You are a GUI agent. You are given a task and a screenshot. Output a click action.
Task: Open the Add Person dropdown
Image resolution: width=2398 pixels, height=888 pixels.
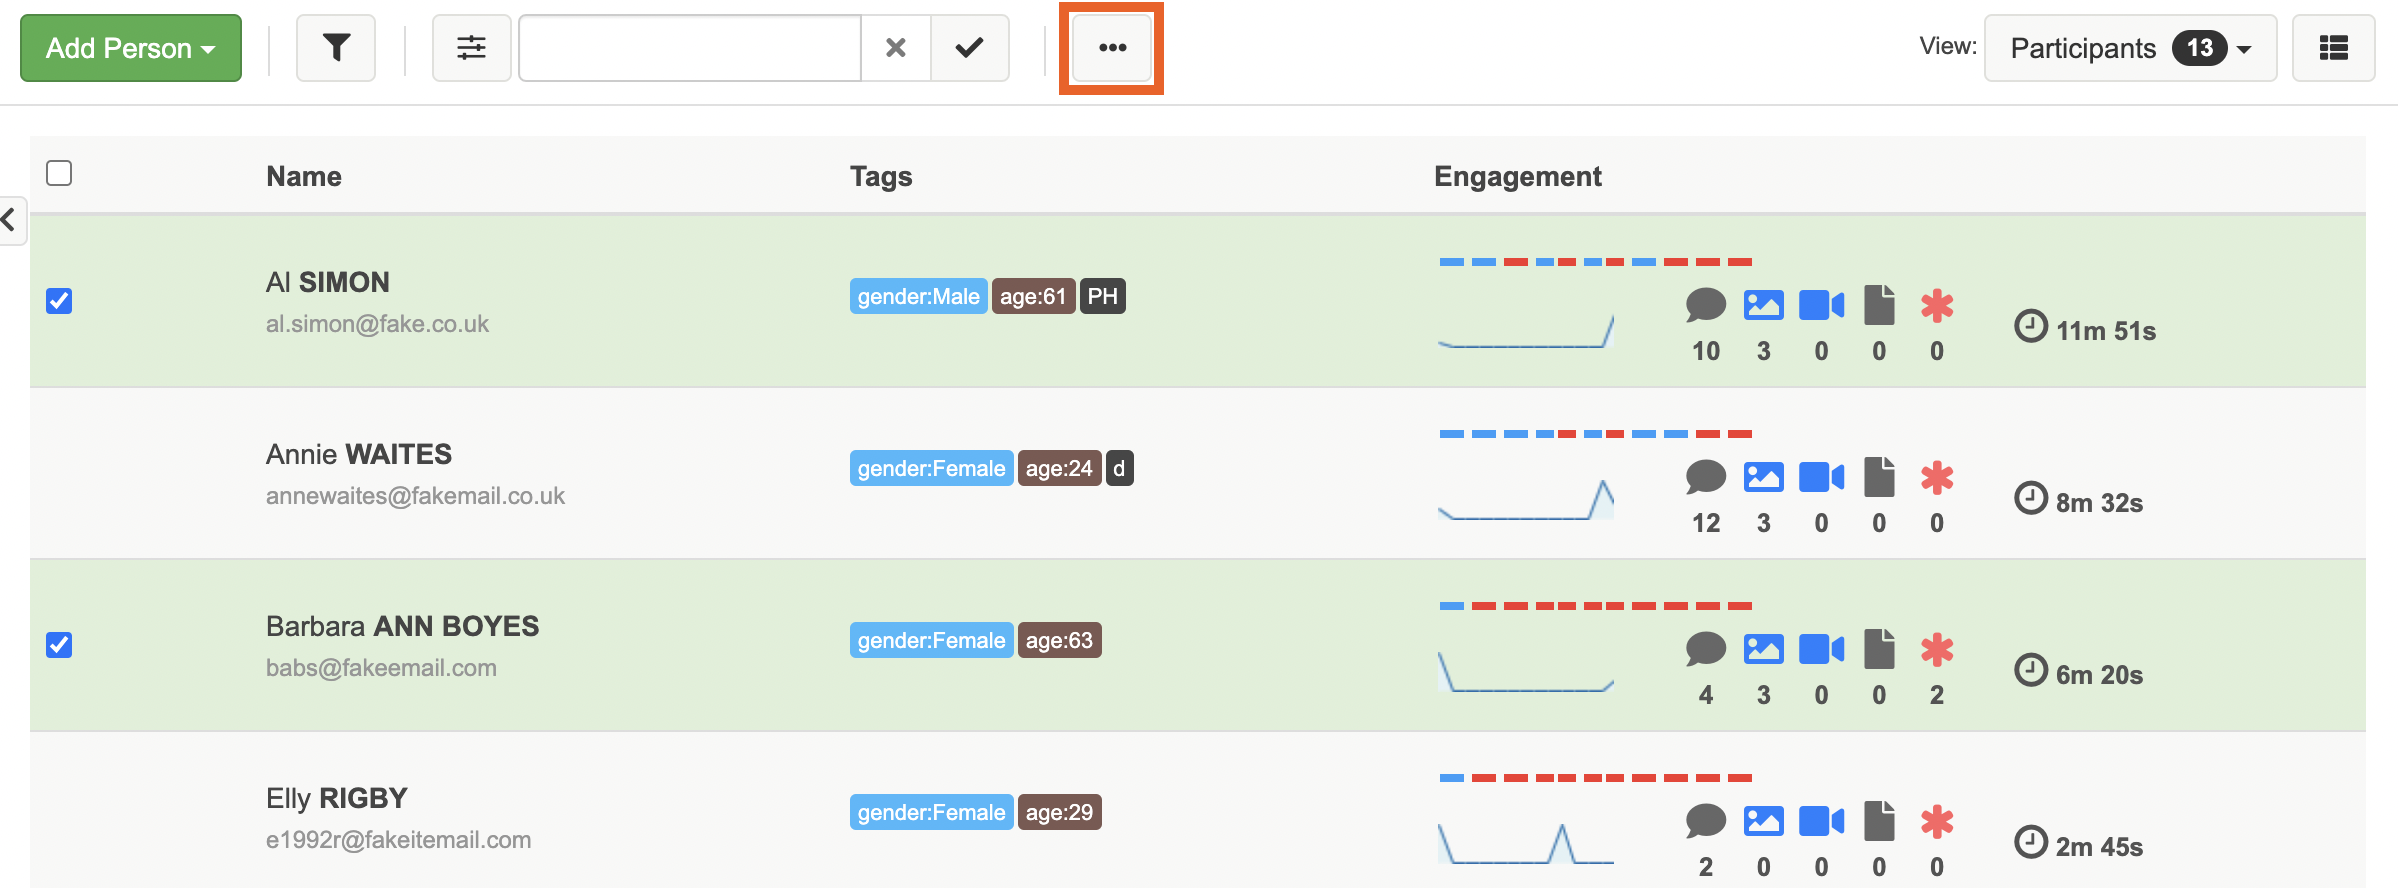(131, 48)
